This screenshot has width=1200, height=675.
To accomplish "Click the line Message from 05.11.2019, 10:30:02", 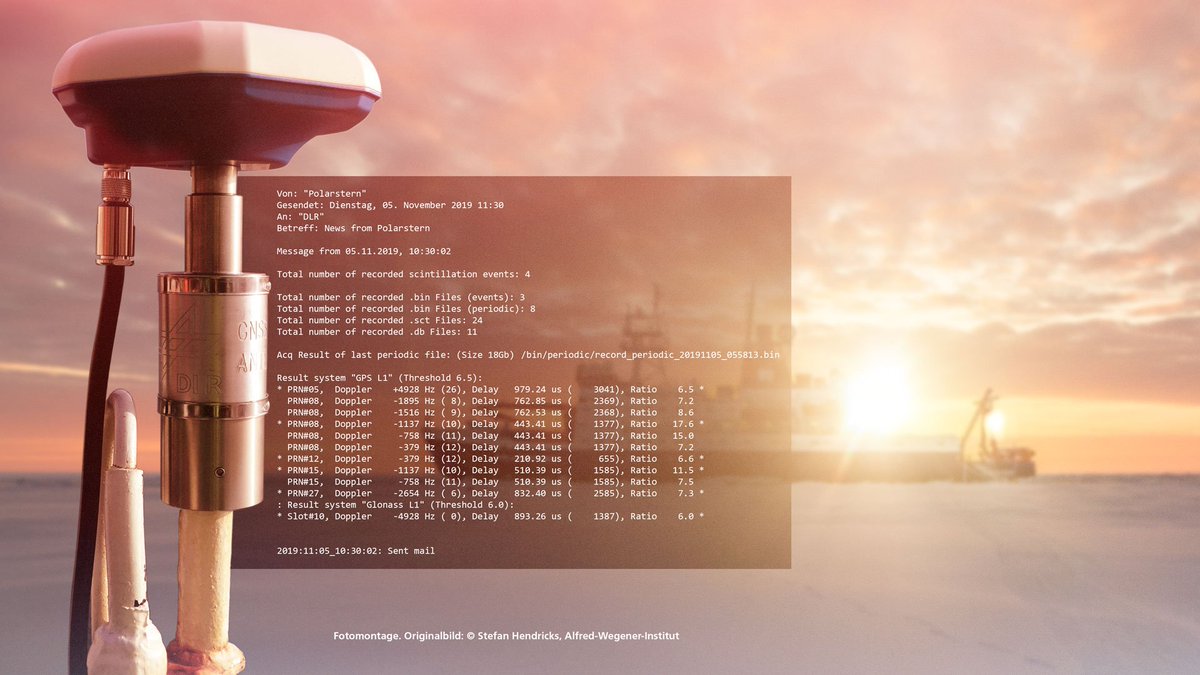I will coord(363,252).
